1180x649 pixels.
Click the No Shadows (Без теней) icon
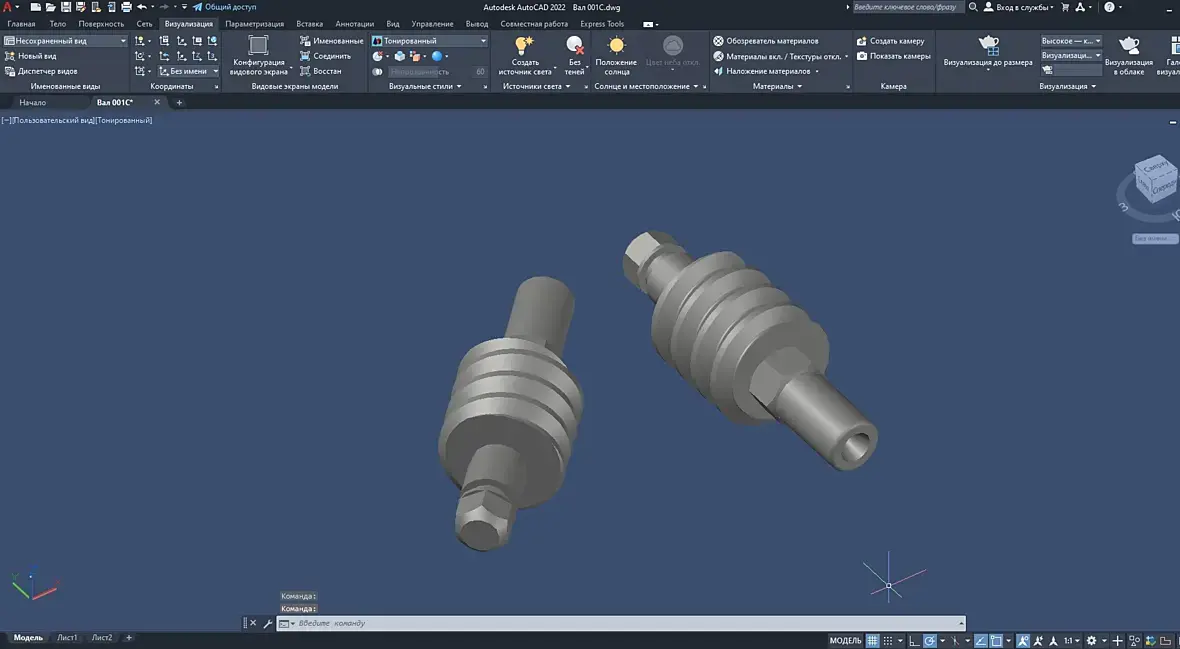point(575,46)
